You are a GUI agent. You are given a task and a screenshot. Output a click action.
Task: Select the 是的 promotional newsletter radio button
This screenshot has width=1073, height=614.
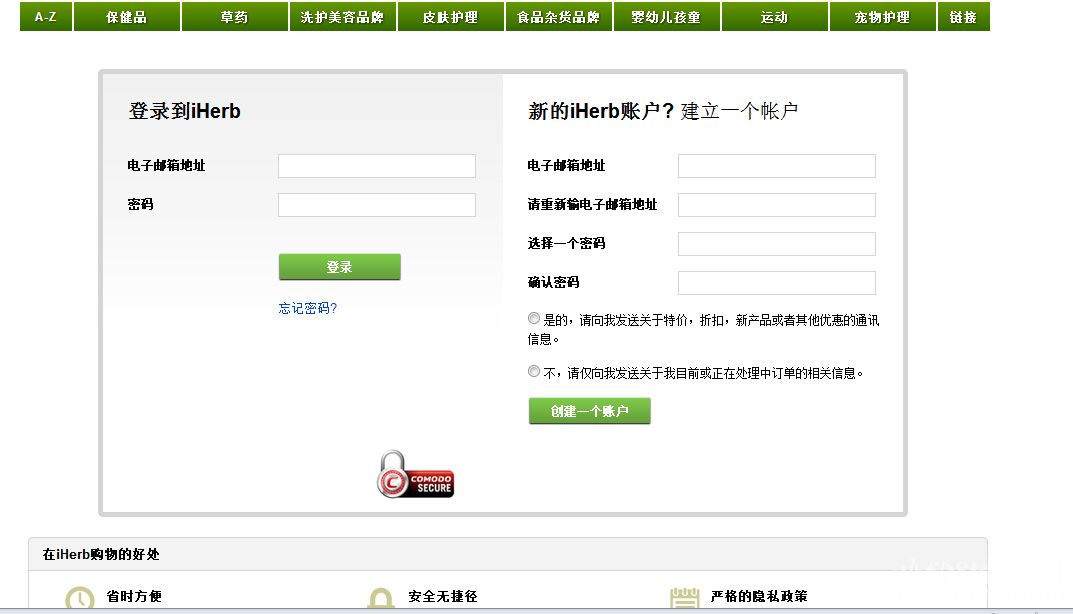coord(534,318)
